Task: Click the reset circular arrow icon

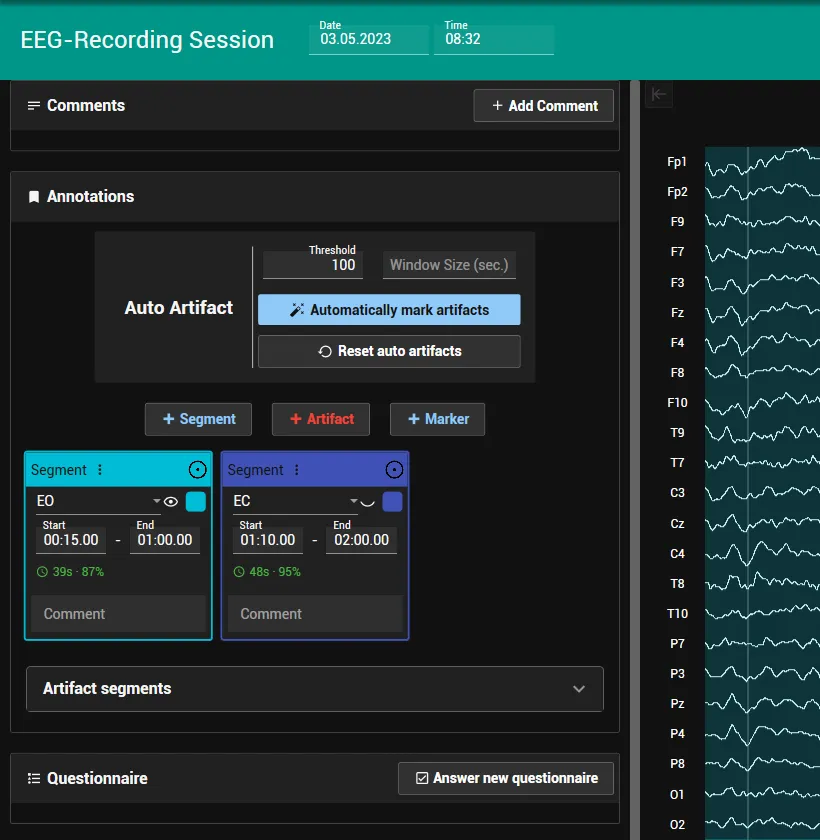Action: coord(325,351)
